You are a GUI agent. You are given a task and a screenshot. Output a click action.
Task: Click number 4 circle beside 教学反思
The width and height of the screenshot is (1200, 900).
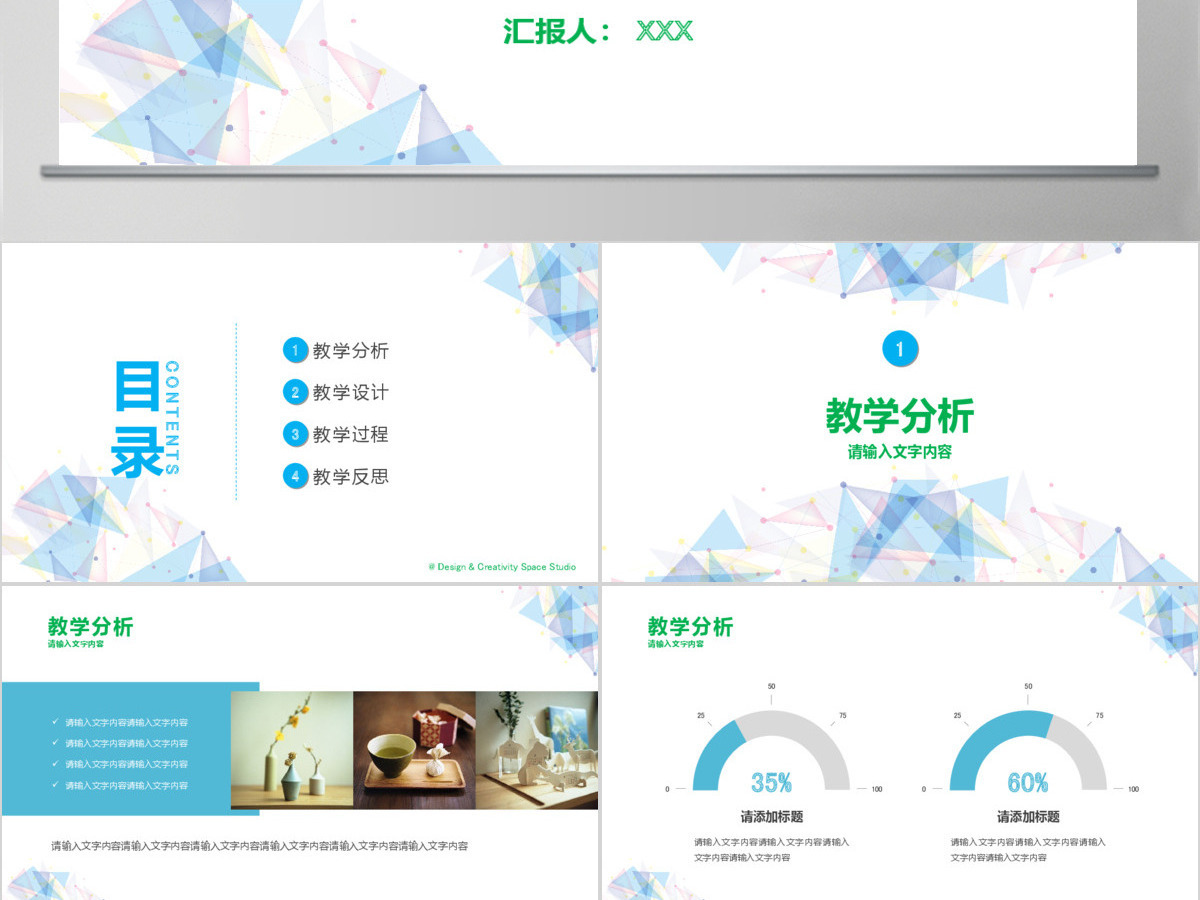pos(295,476)
